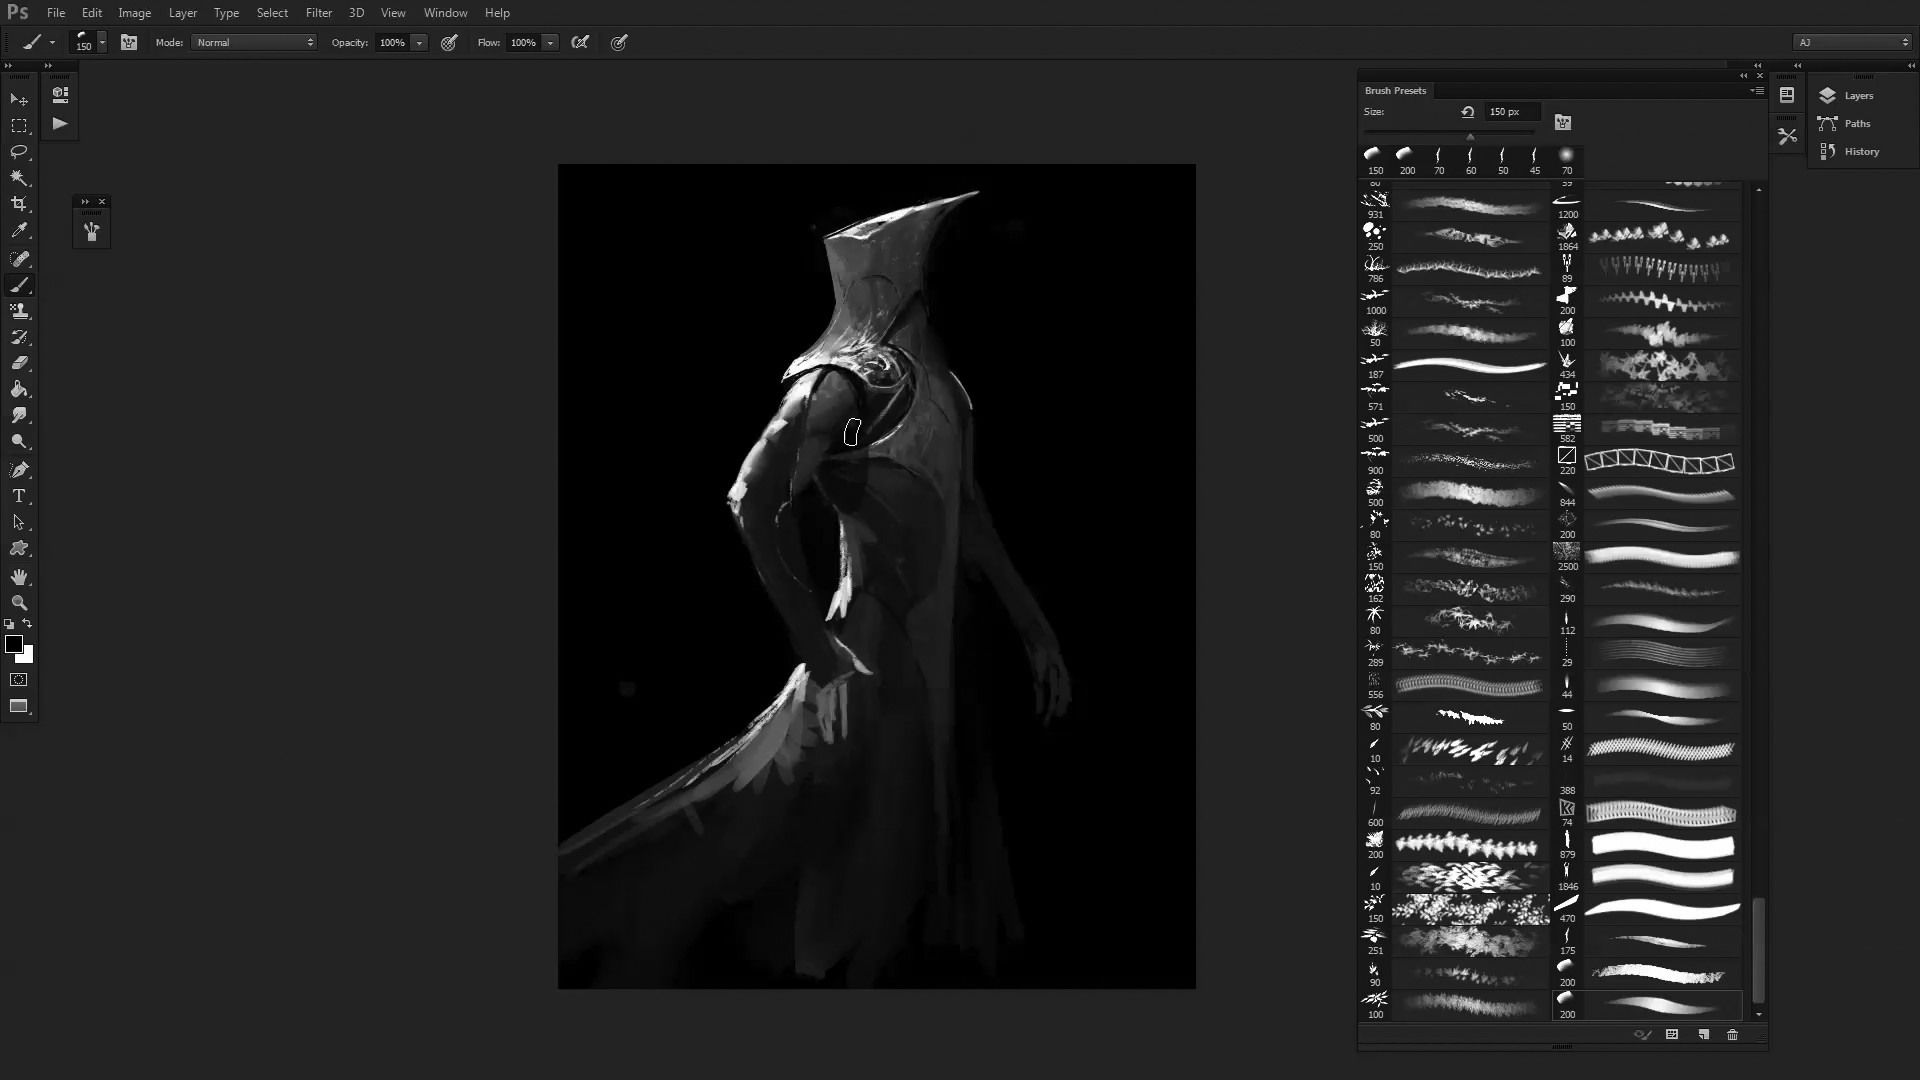Open the History panel
The height and width of the screenshot is (1080, 1920).
click(1860, 152)
